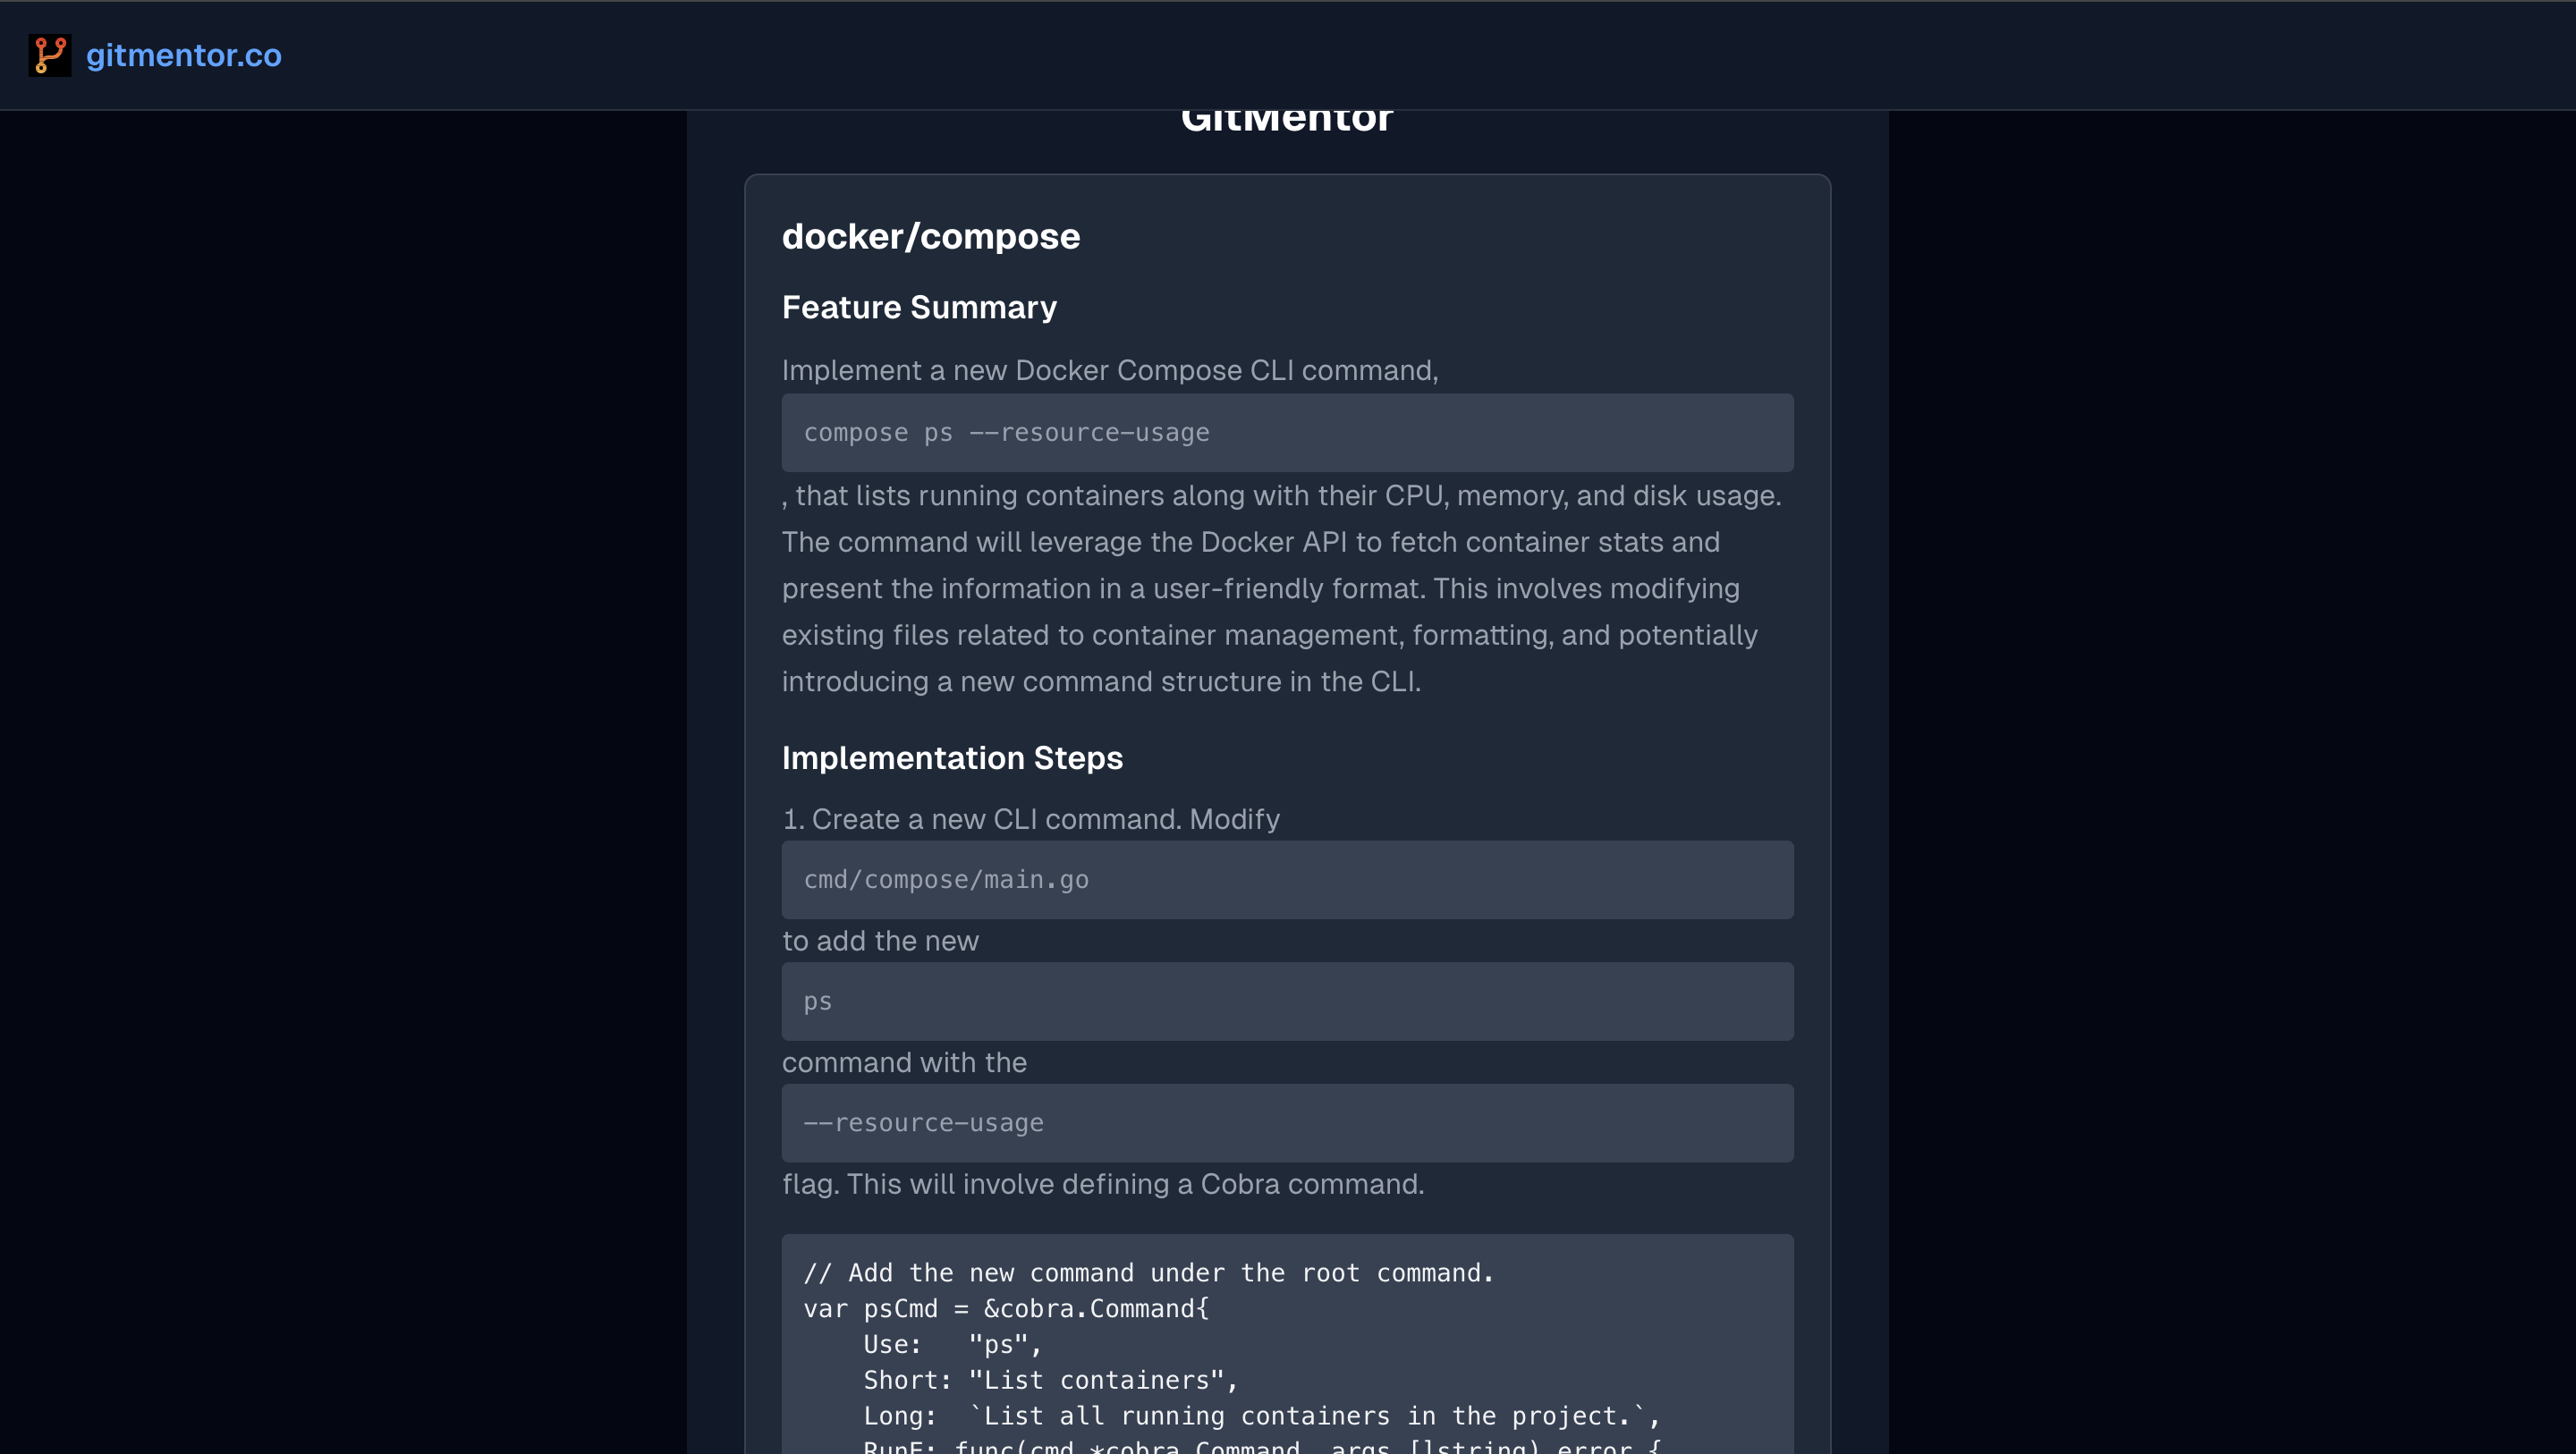Click the 'to add the new' text line
The image size is (2576, 1454).
point(879,941)
